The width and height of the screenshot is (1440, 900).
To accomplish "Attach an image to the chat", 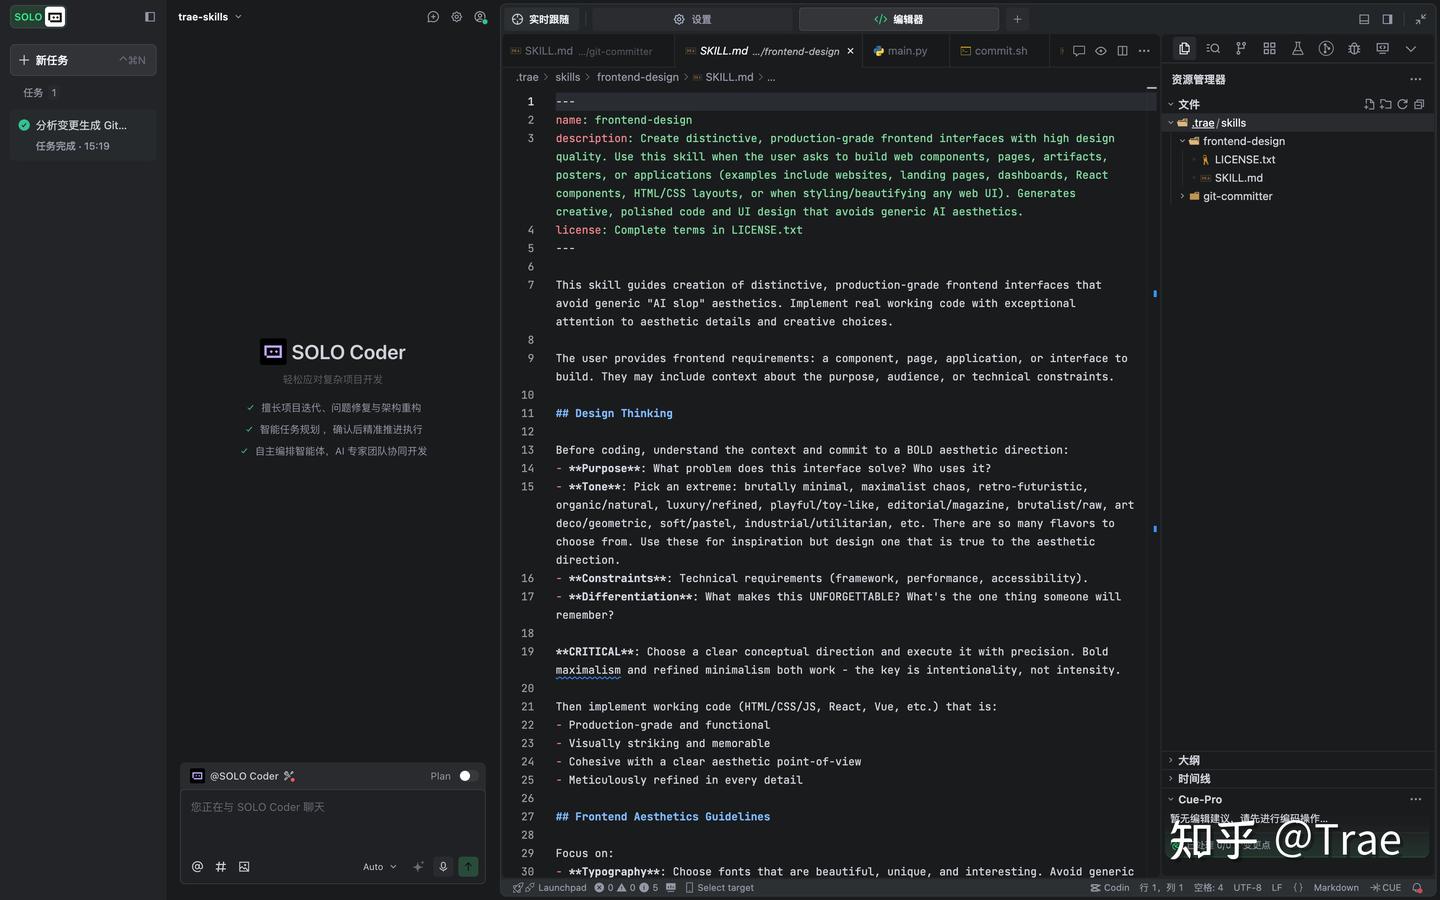I will pos(244,867).
